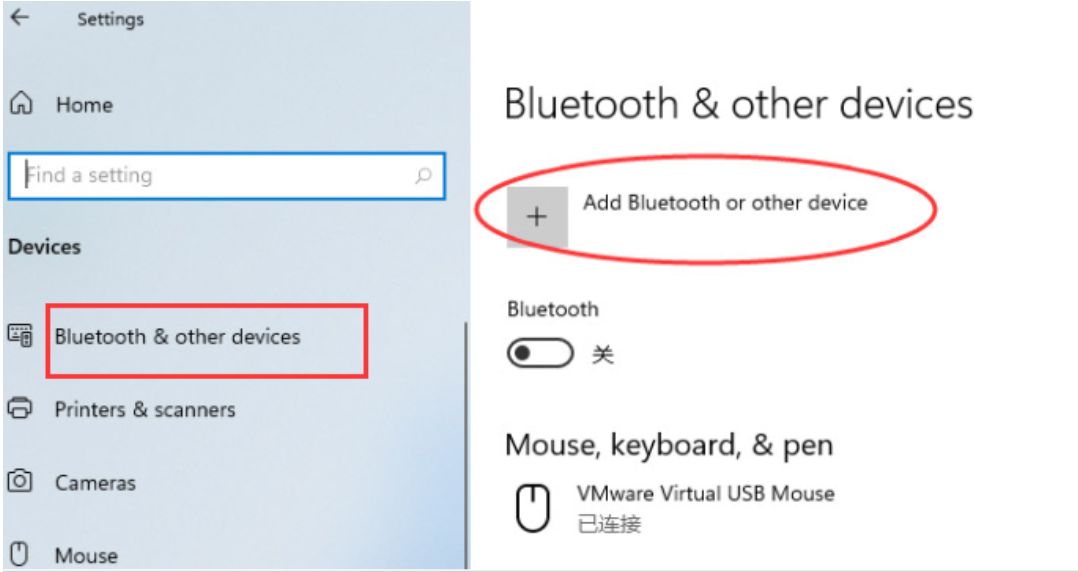Viewport: 1078px width, 572px height.
Task: Open the Mouse settings label
Action: (x=86, y=555)
